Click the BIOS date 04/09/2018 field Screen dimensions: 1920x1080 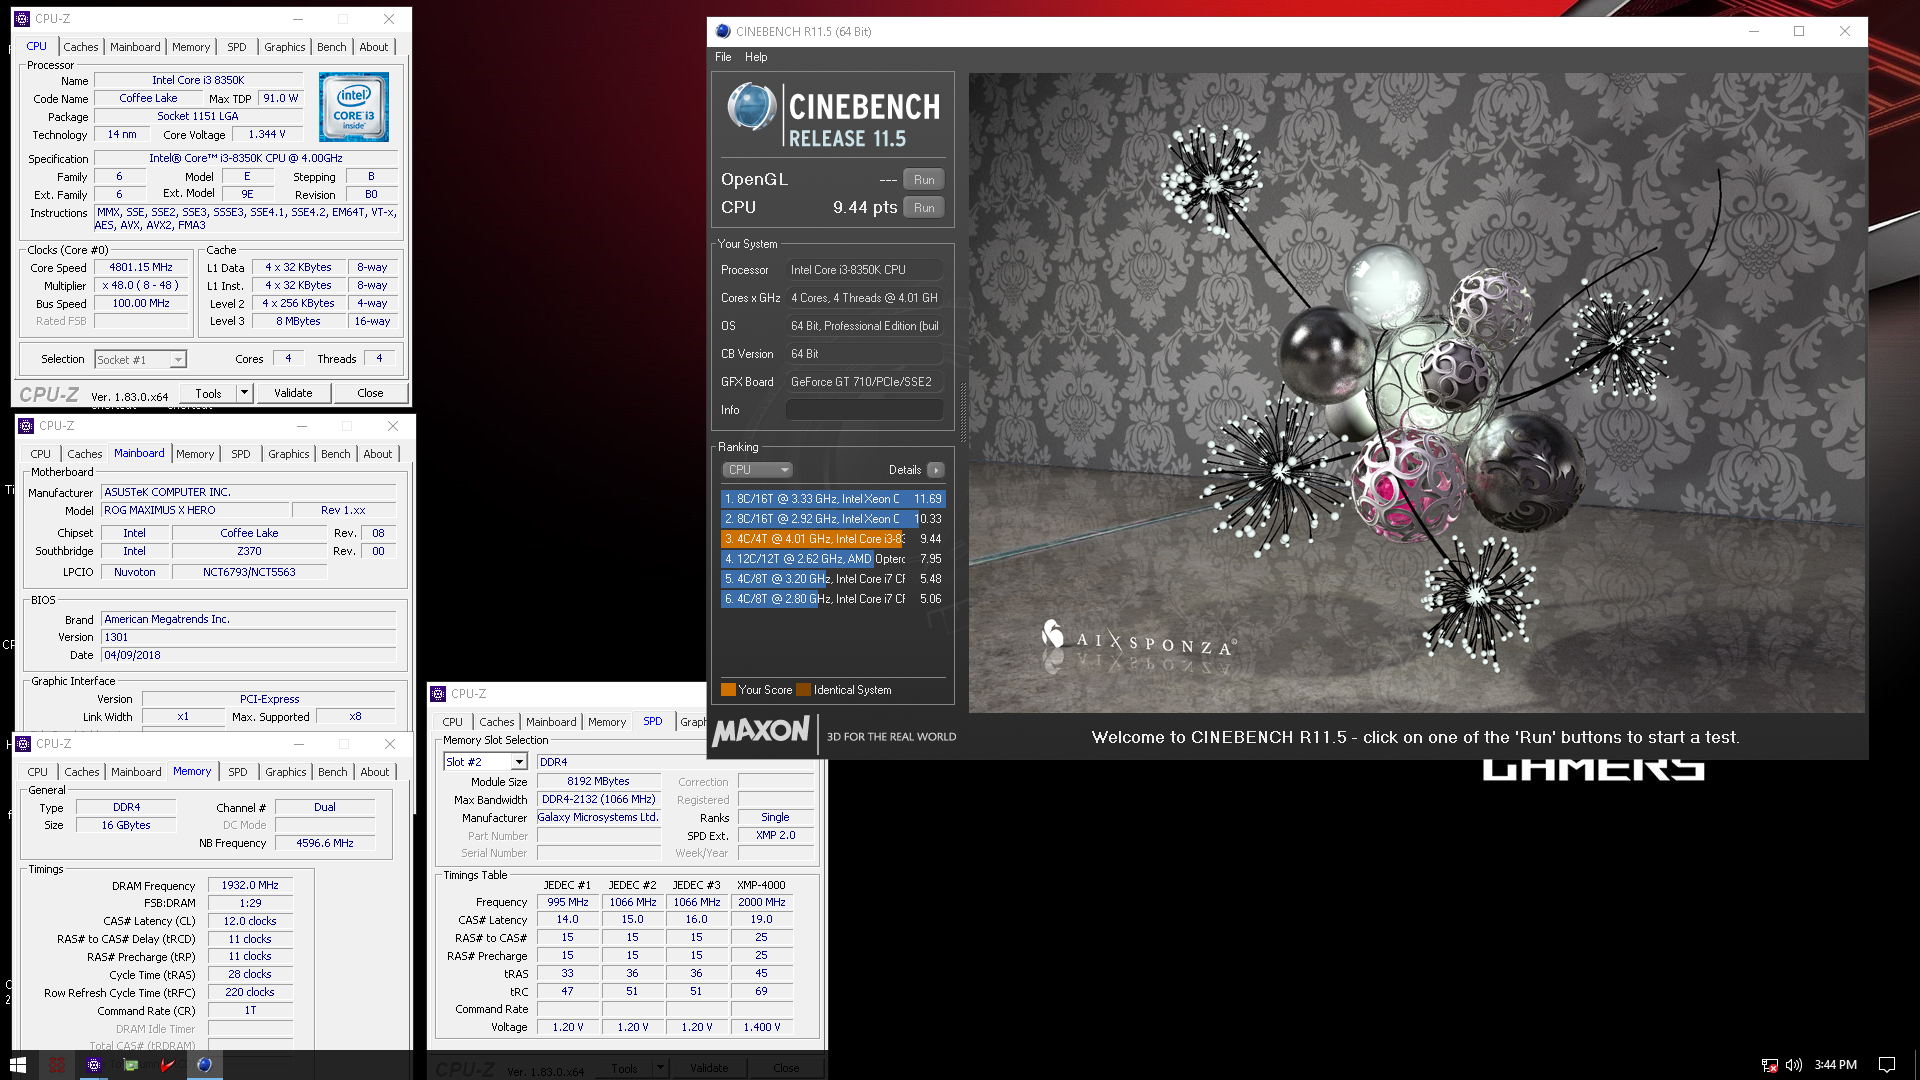[x=249, y=655]
